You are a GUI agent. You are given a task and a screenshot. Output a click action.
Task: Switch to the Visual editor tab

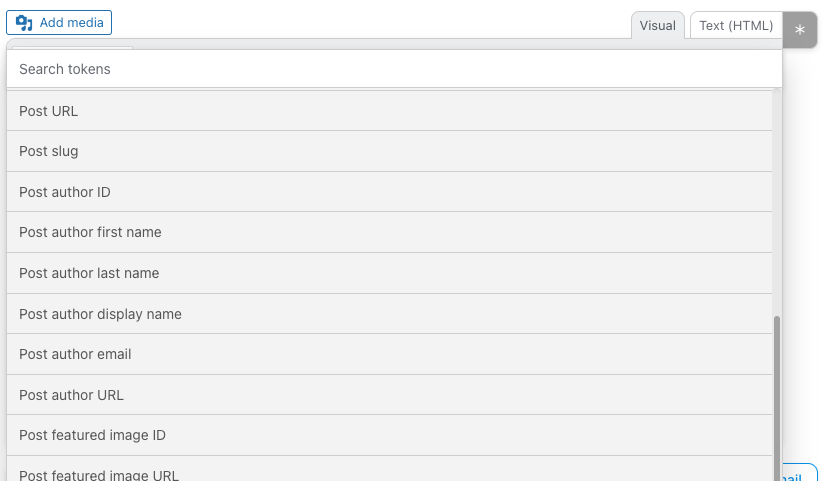(657, 25)
